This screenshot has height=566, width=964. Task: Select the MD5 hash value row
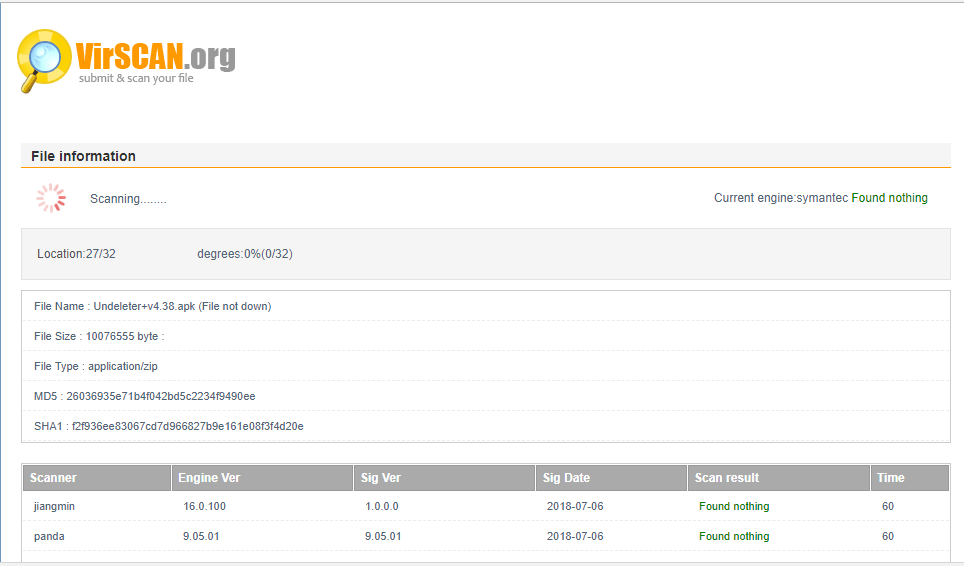(x=486, y=396)
